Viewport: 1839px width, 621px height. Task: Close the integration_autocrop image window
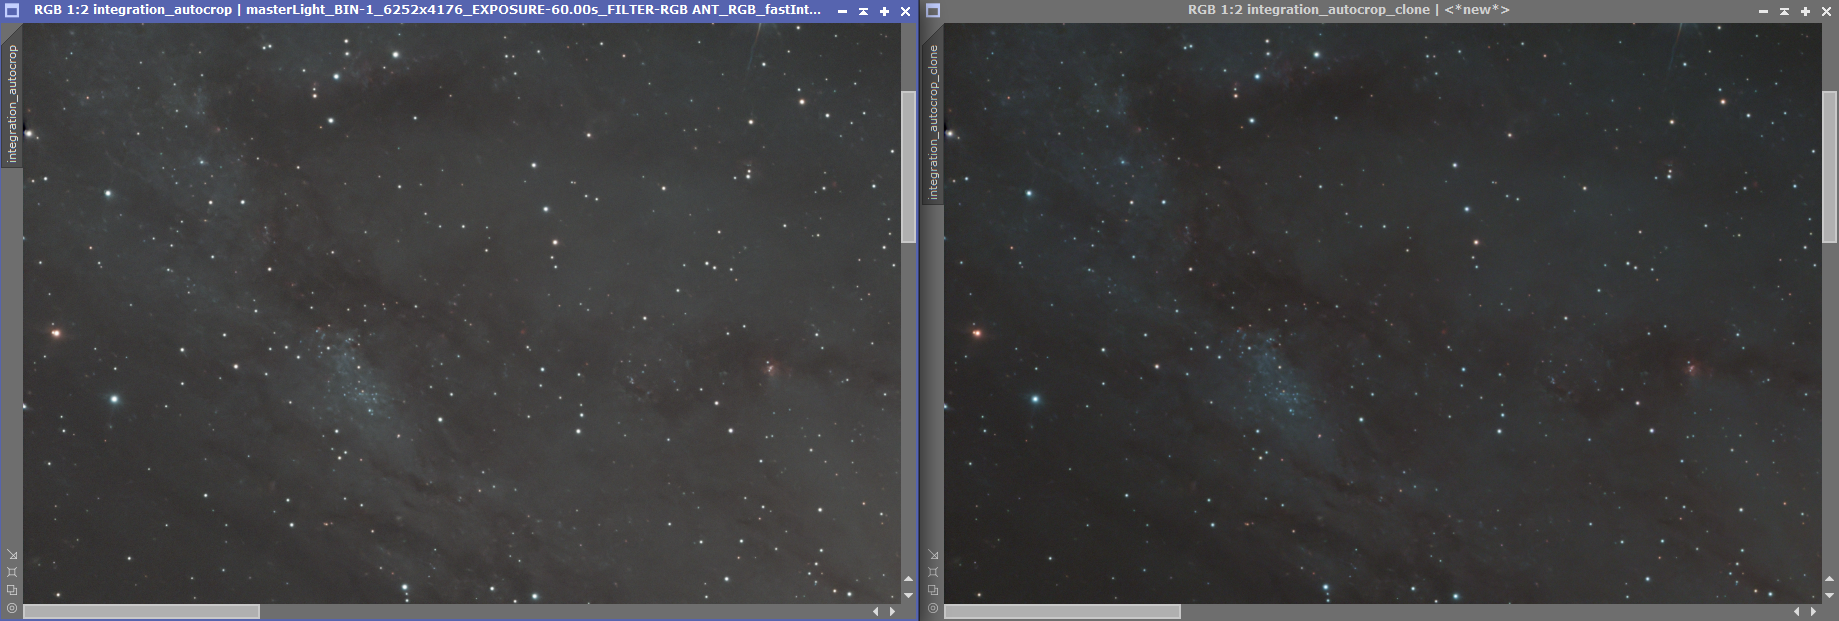(905, 12)
